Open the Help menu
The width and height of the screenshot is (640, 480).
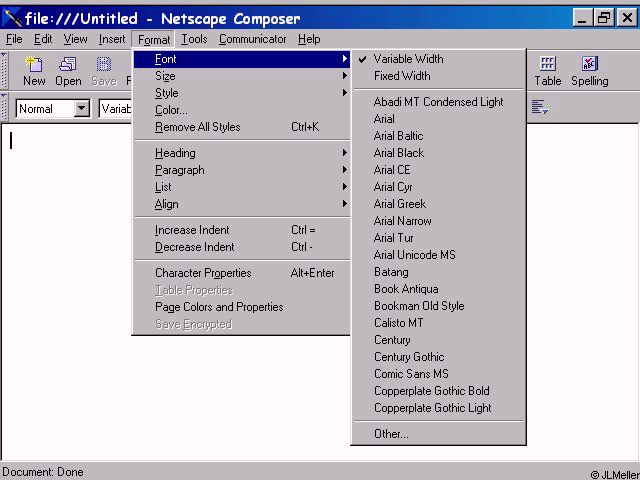point(309,39)
